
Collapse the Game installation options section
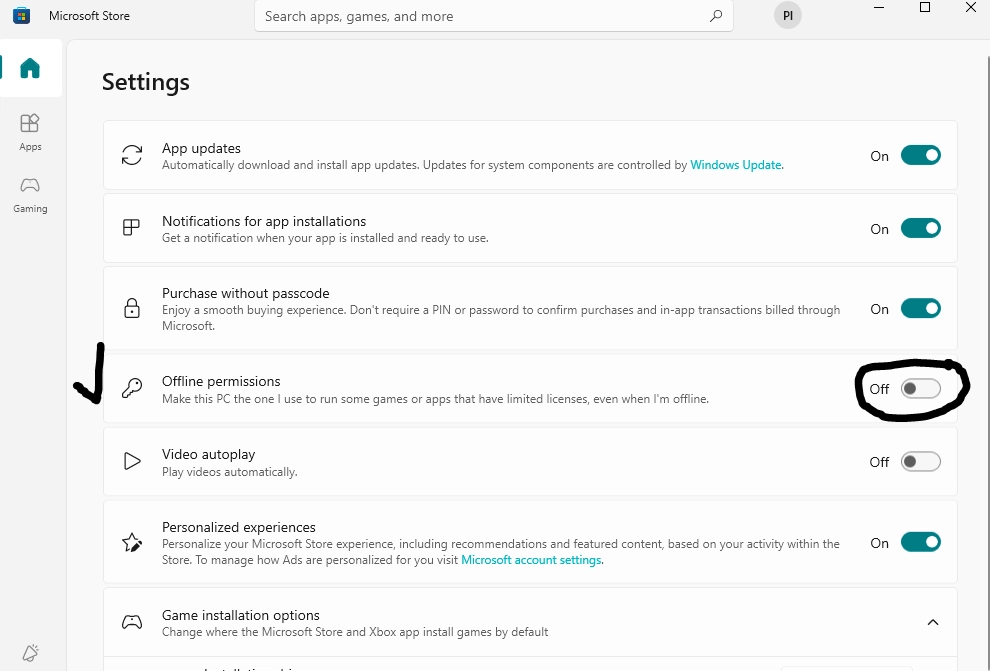coord(933,621)
